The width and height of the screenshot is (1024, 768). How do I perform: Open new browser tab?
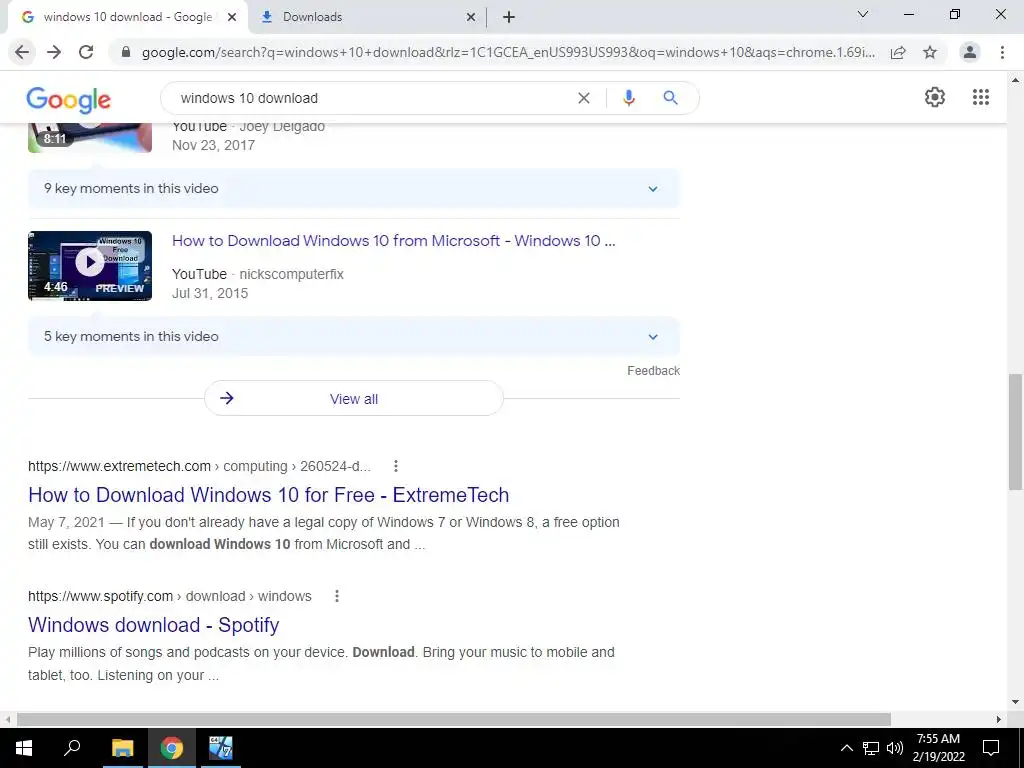[509, 18]
